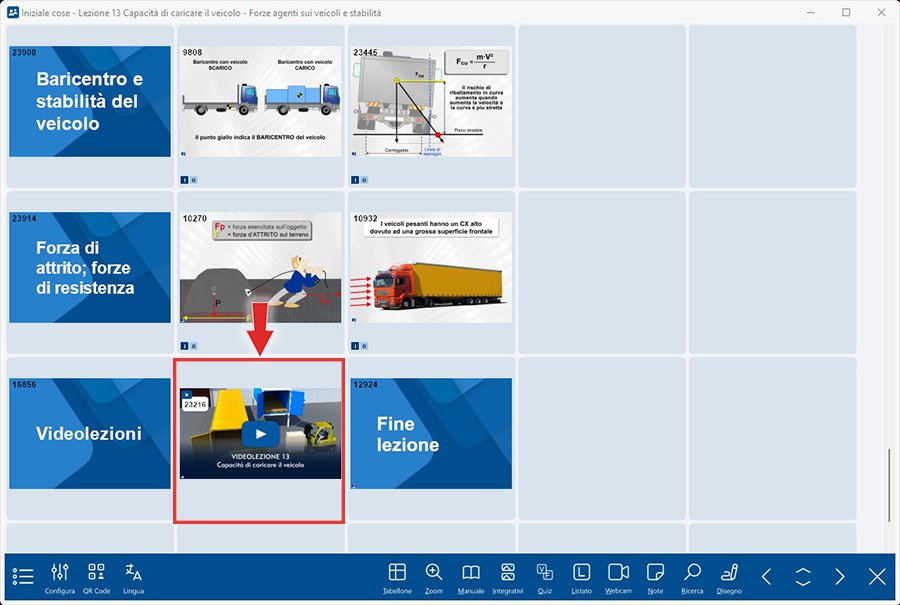Image resolution: width=900 pixels, height=605 pixels.
Task: Expand the up/down chevron navigation control
Action: pos(803,577)
